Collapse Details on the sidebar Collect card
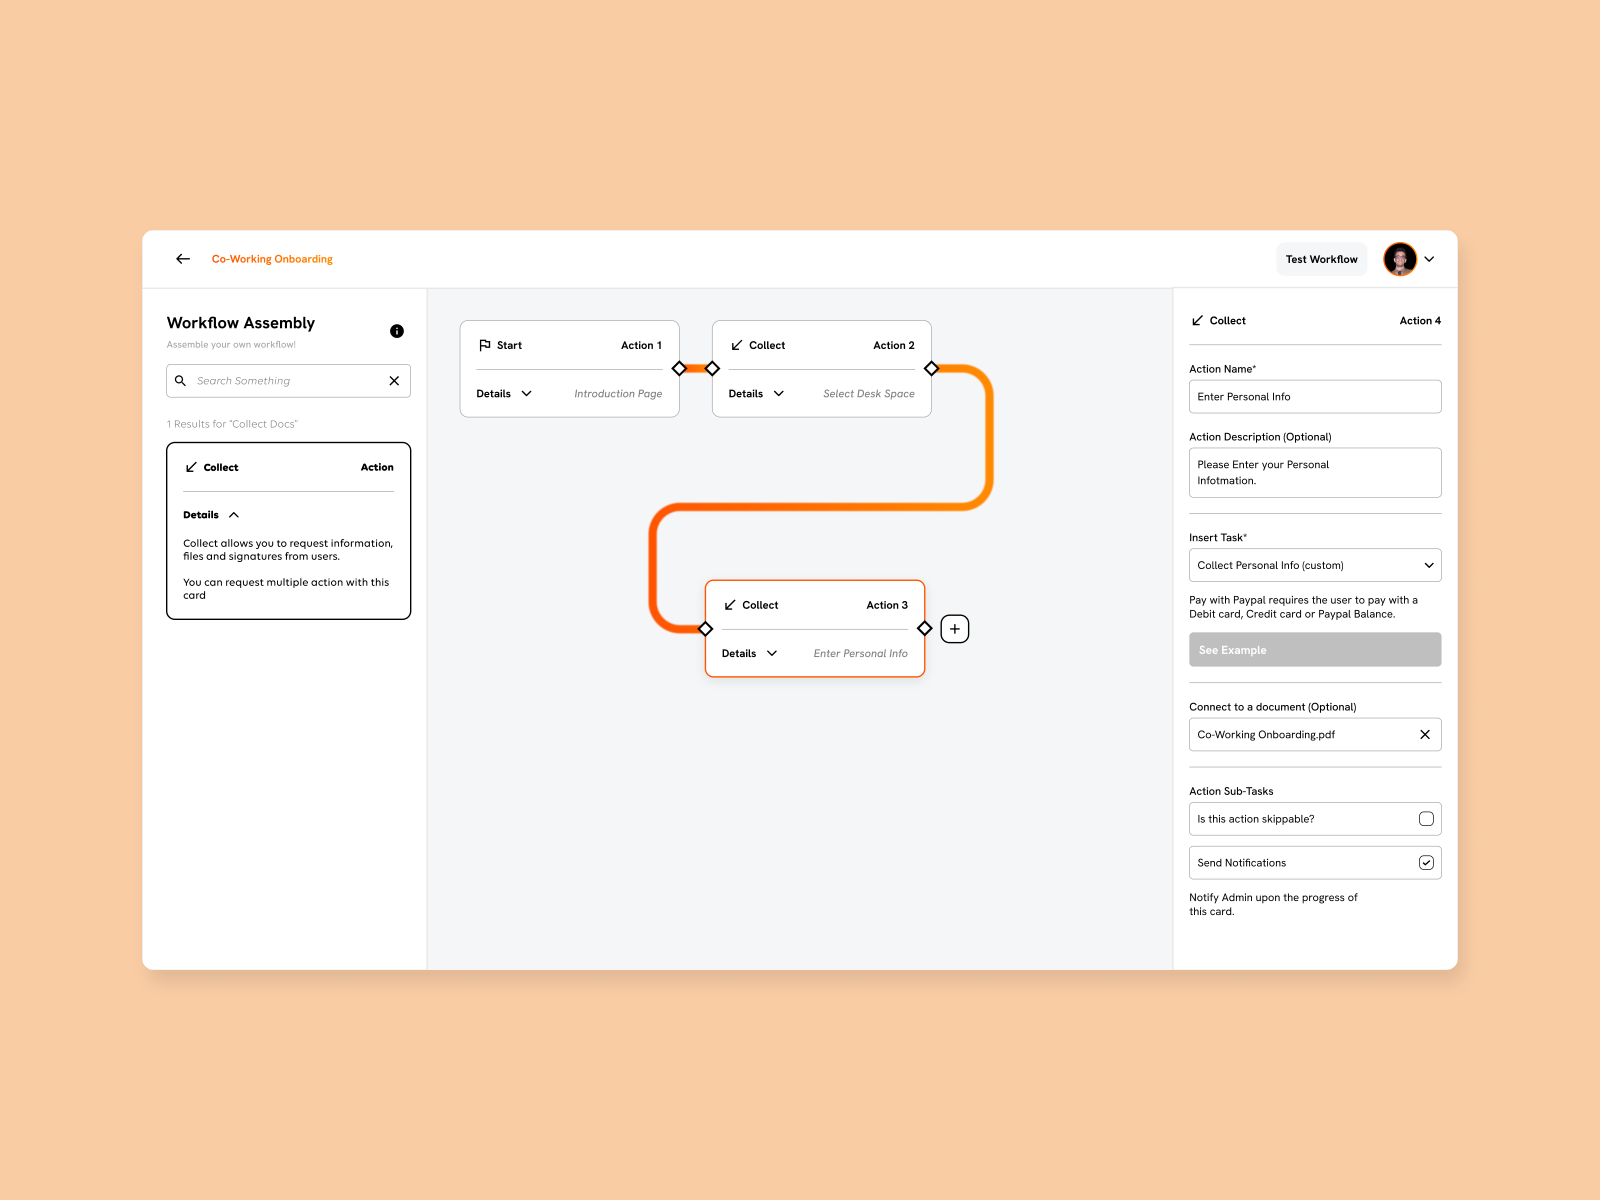The height and width of the screenshot is (1200, 1600). click(x=234, y=514)
